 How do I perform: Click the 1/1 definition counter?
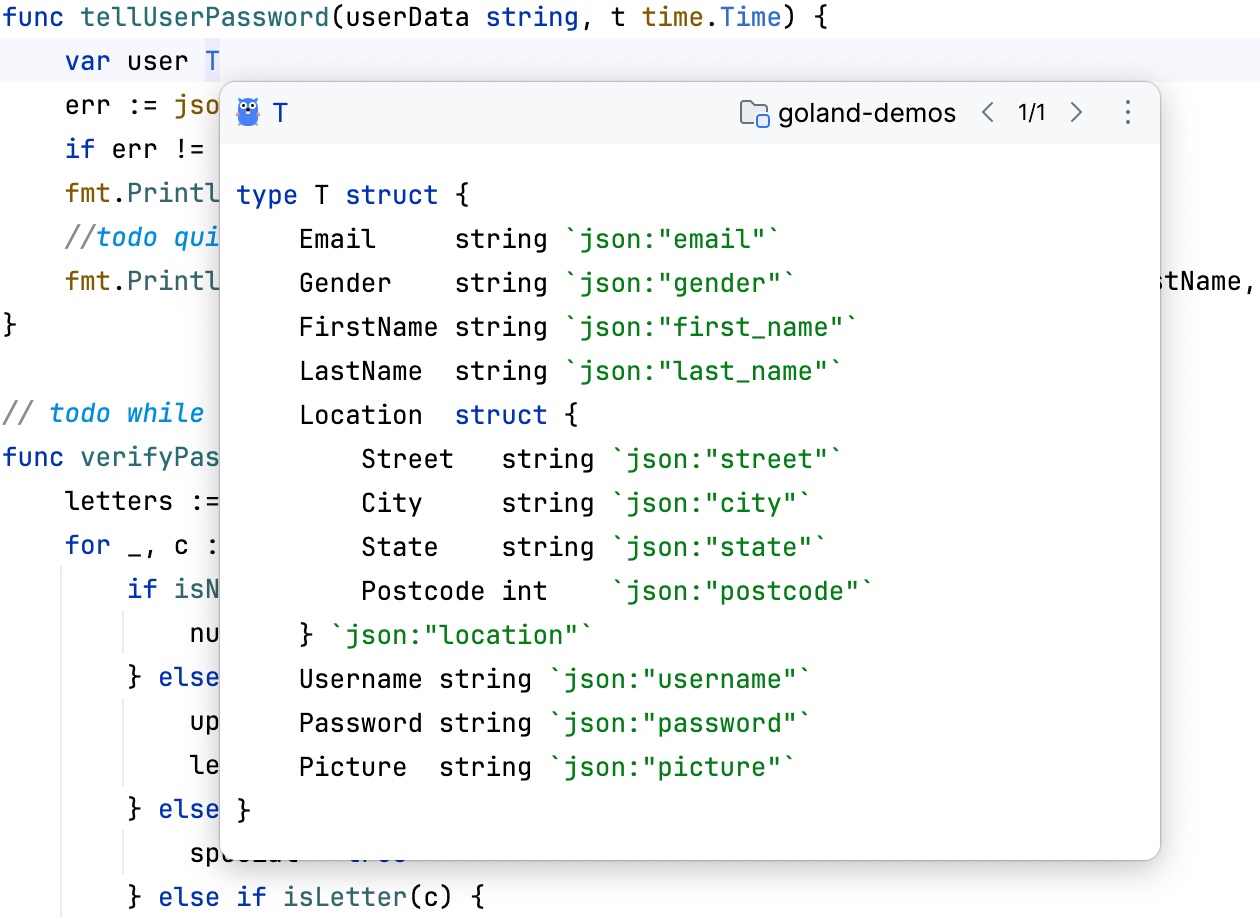pos(1031,113)
